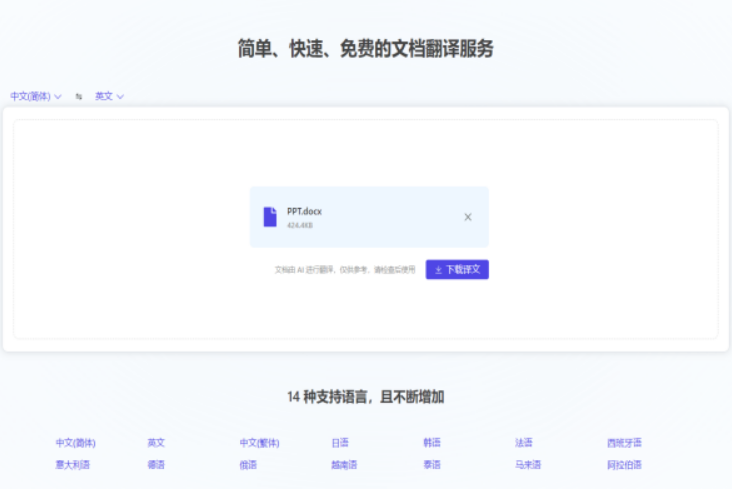Choose 日语 from supported languages
The image size is (732, 489).
(x=340, y=442)
